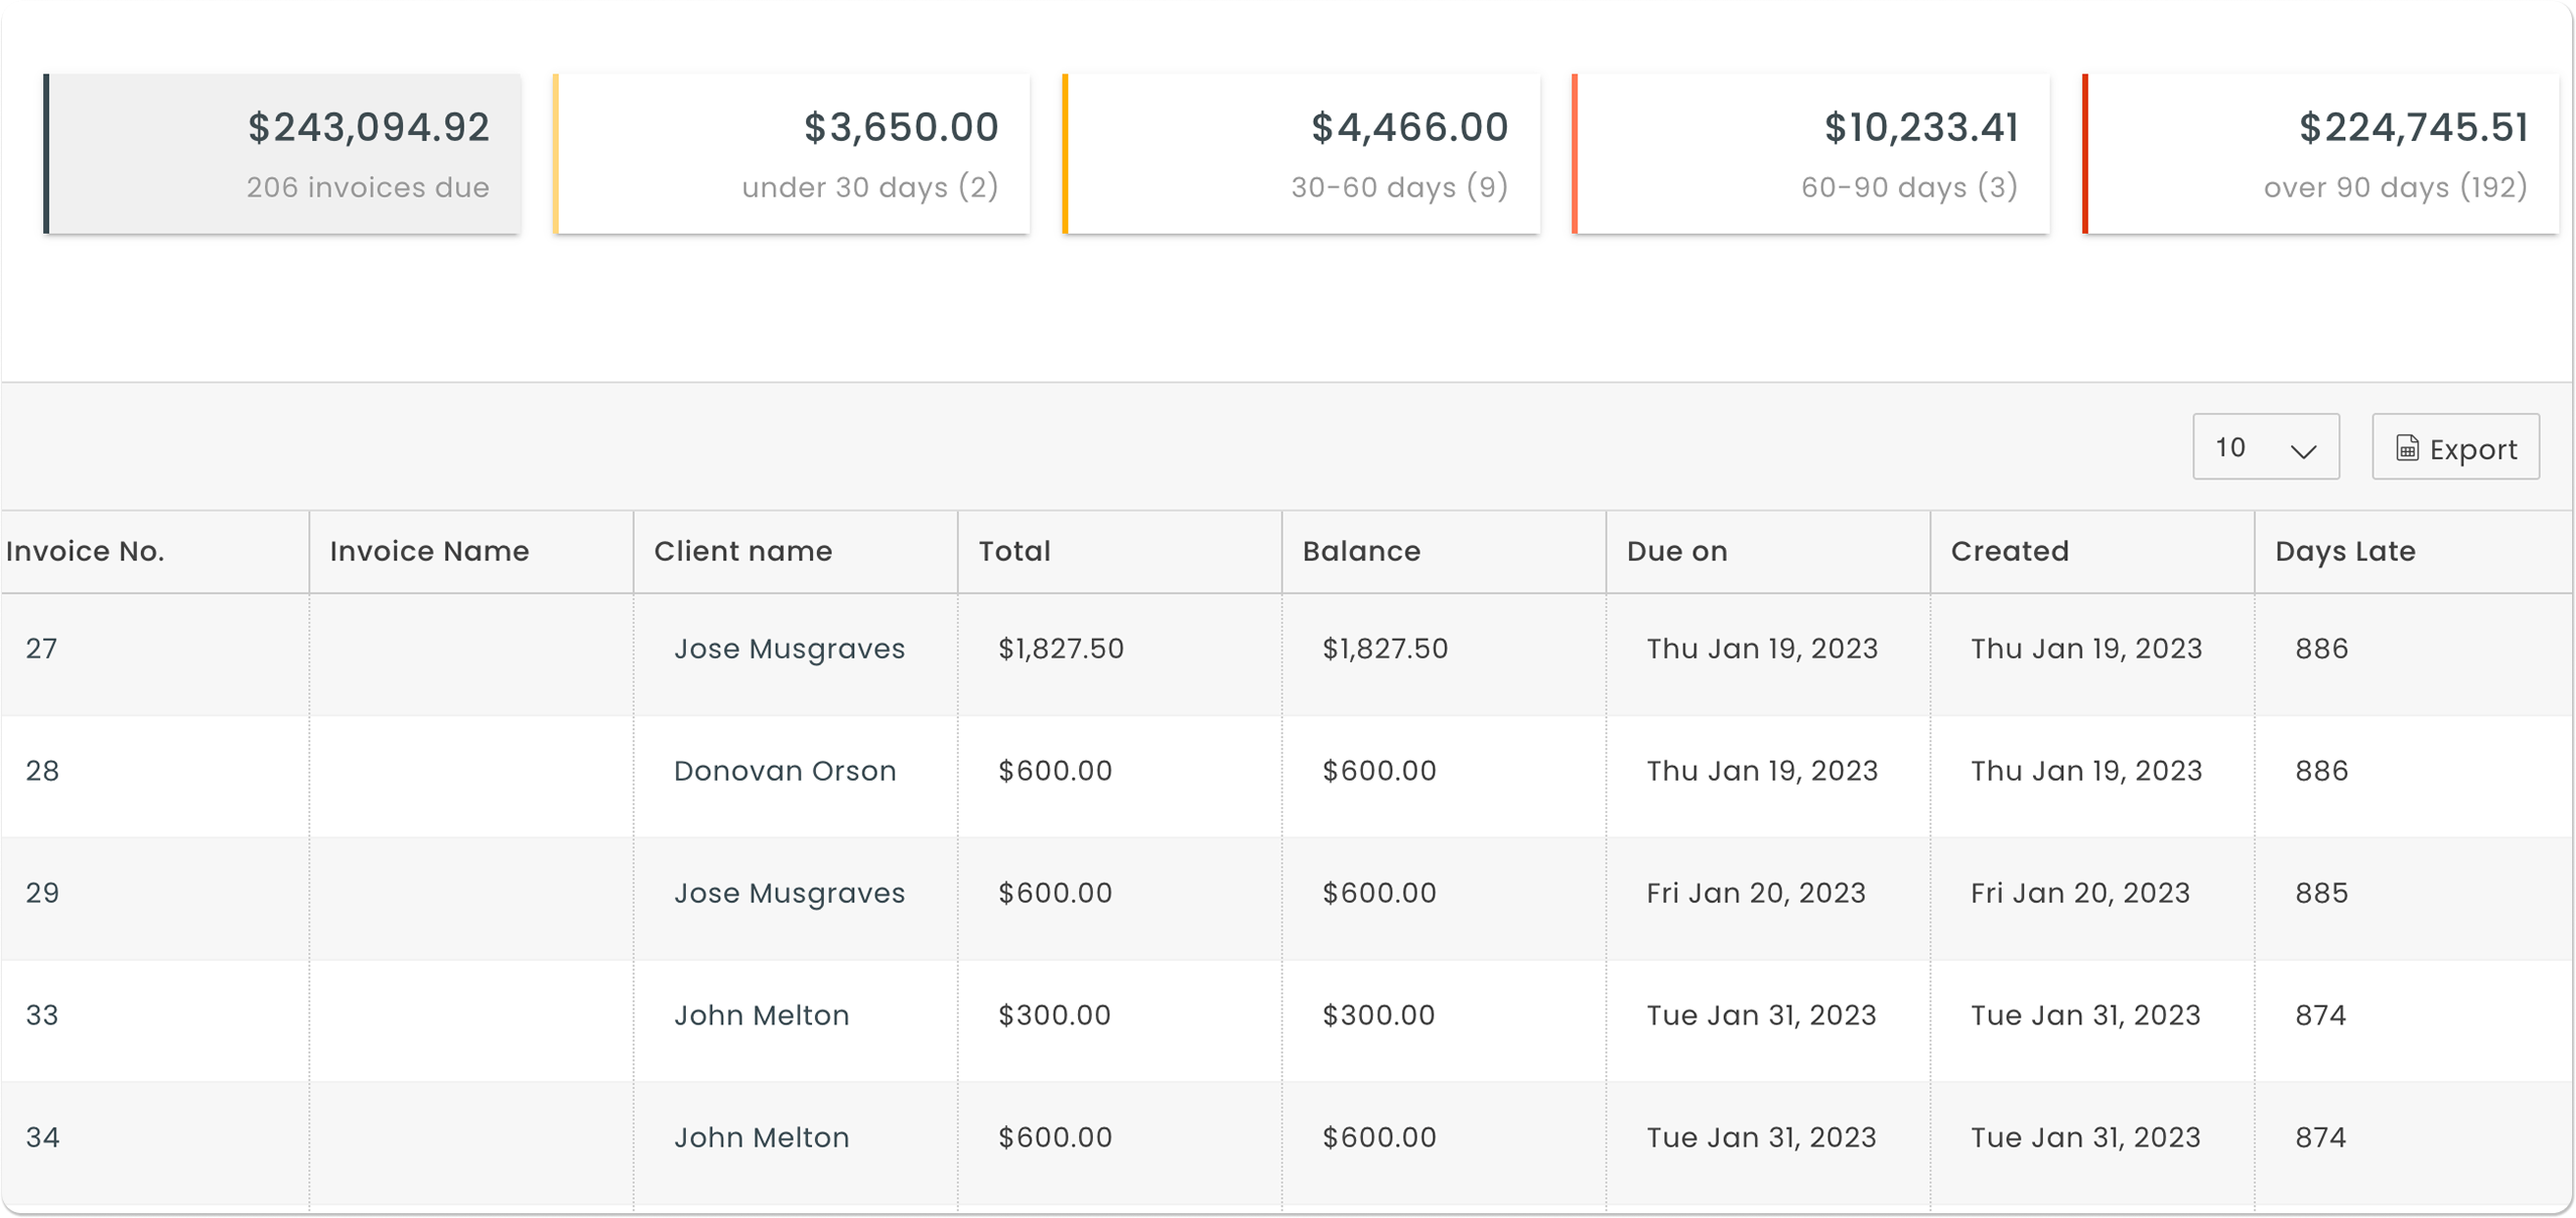Select the 206 invoices due summary card
2576x1218 pixels.
point(283,154)
